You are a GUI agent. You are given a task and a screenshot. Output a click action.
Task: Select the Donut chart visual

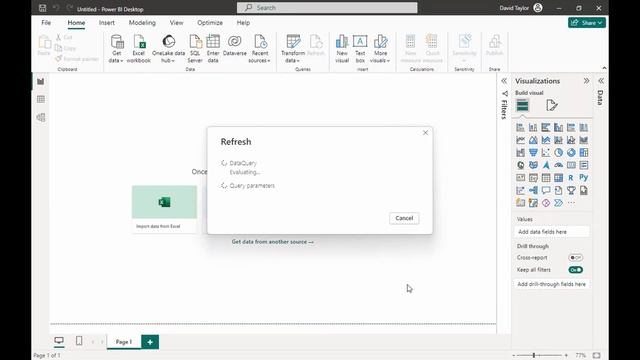[571, 153]
